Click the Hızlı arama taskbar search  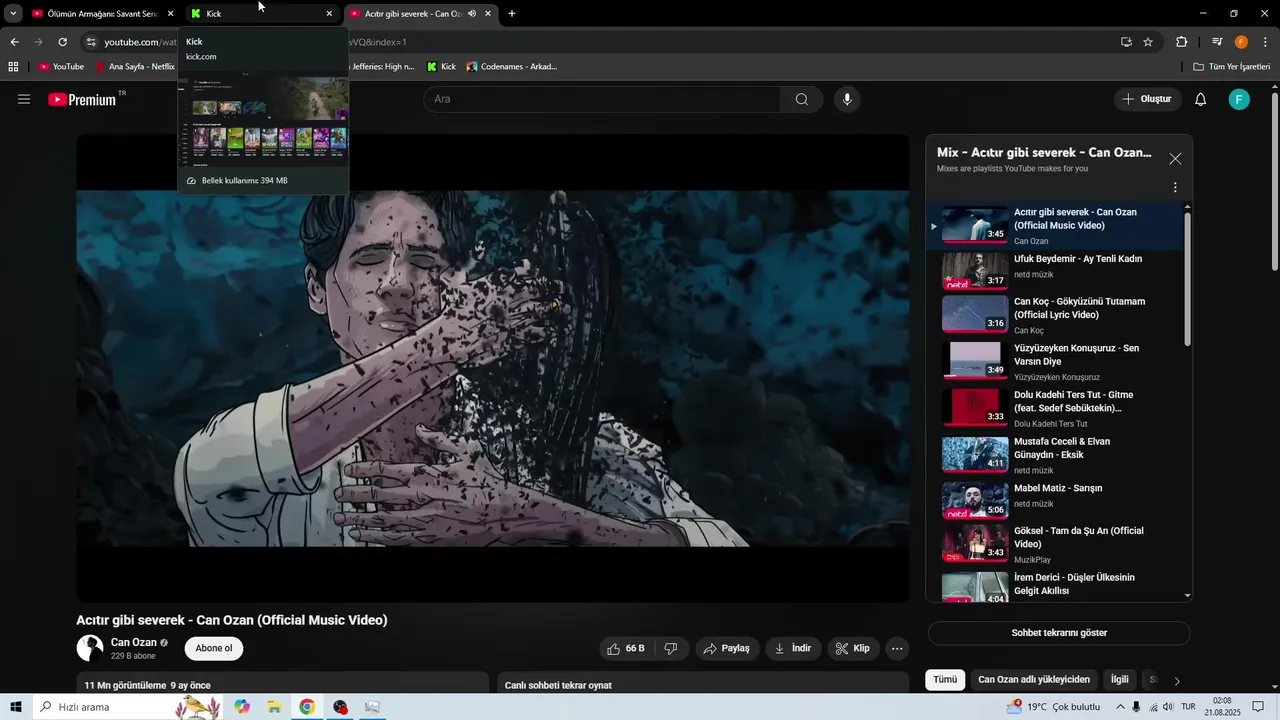pos(127,707)
